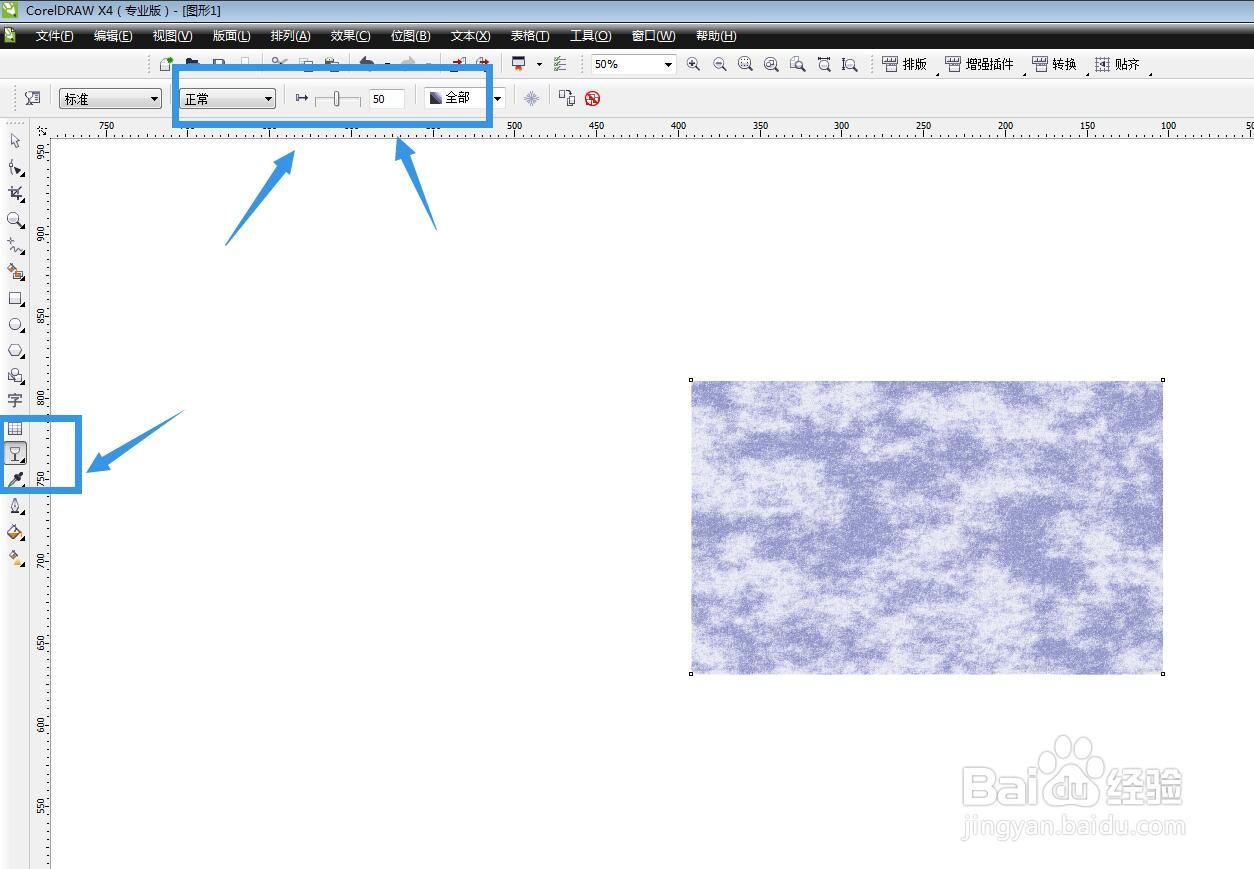Click the Welcome Screen icon

(x=560, y=64)
